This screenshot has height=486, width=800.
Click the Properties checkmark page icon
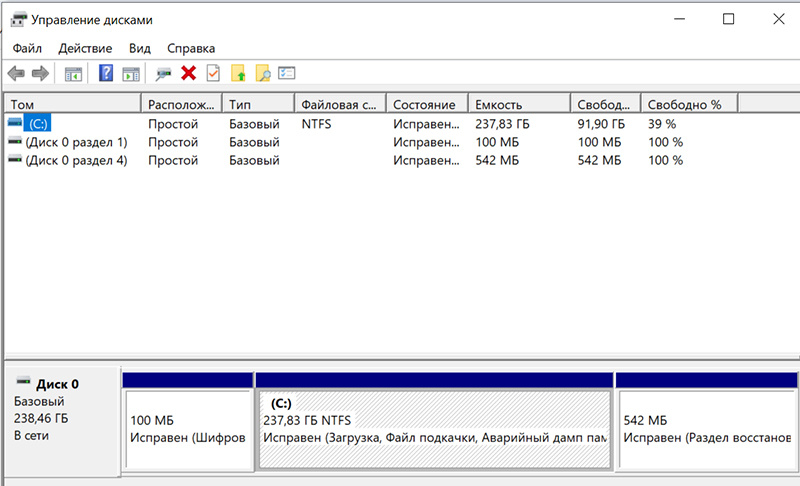(x=213, y=73)
